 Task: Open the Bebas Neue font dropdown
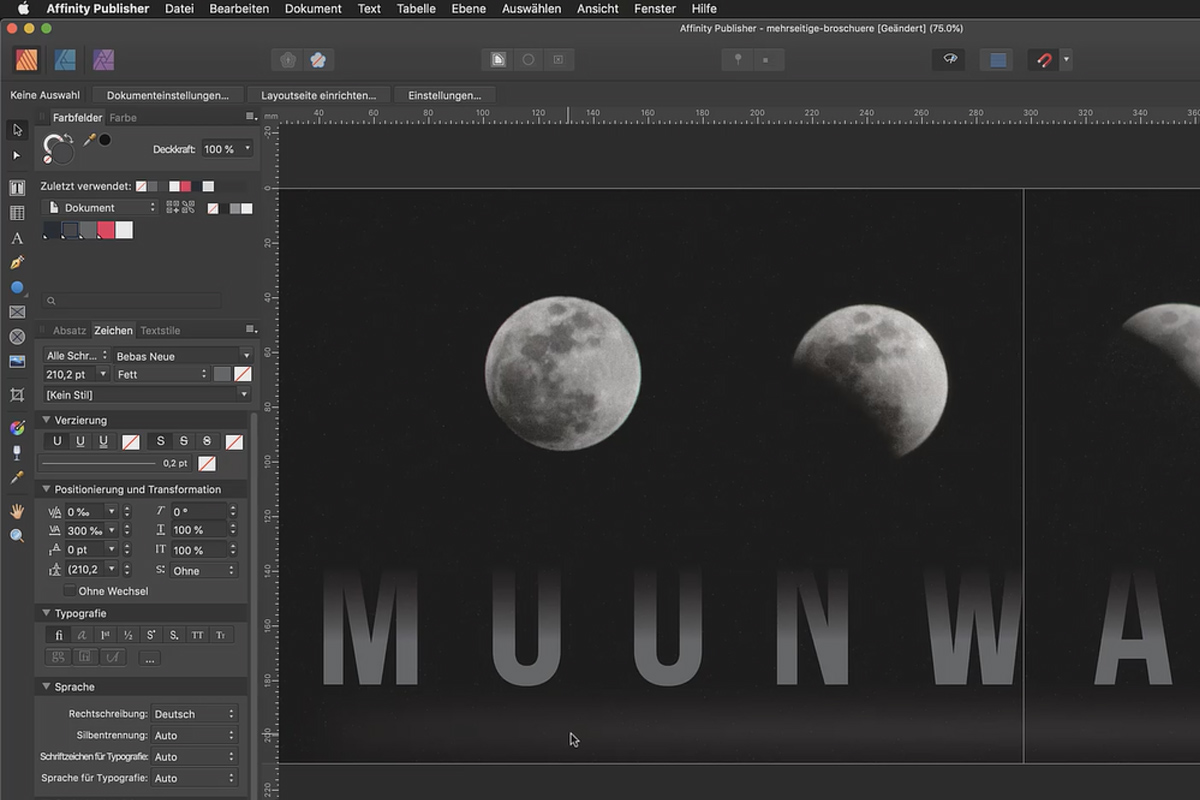[x=182, y=355]
